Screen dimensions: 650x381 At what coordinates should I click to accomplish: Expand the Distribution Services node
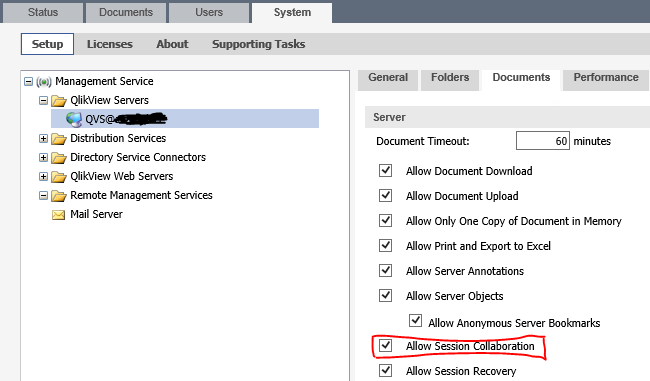click(43, 138)
